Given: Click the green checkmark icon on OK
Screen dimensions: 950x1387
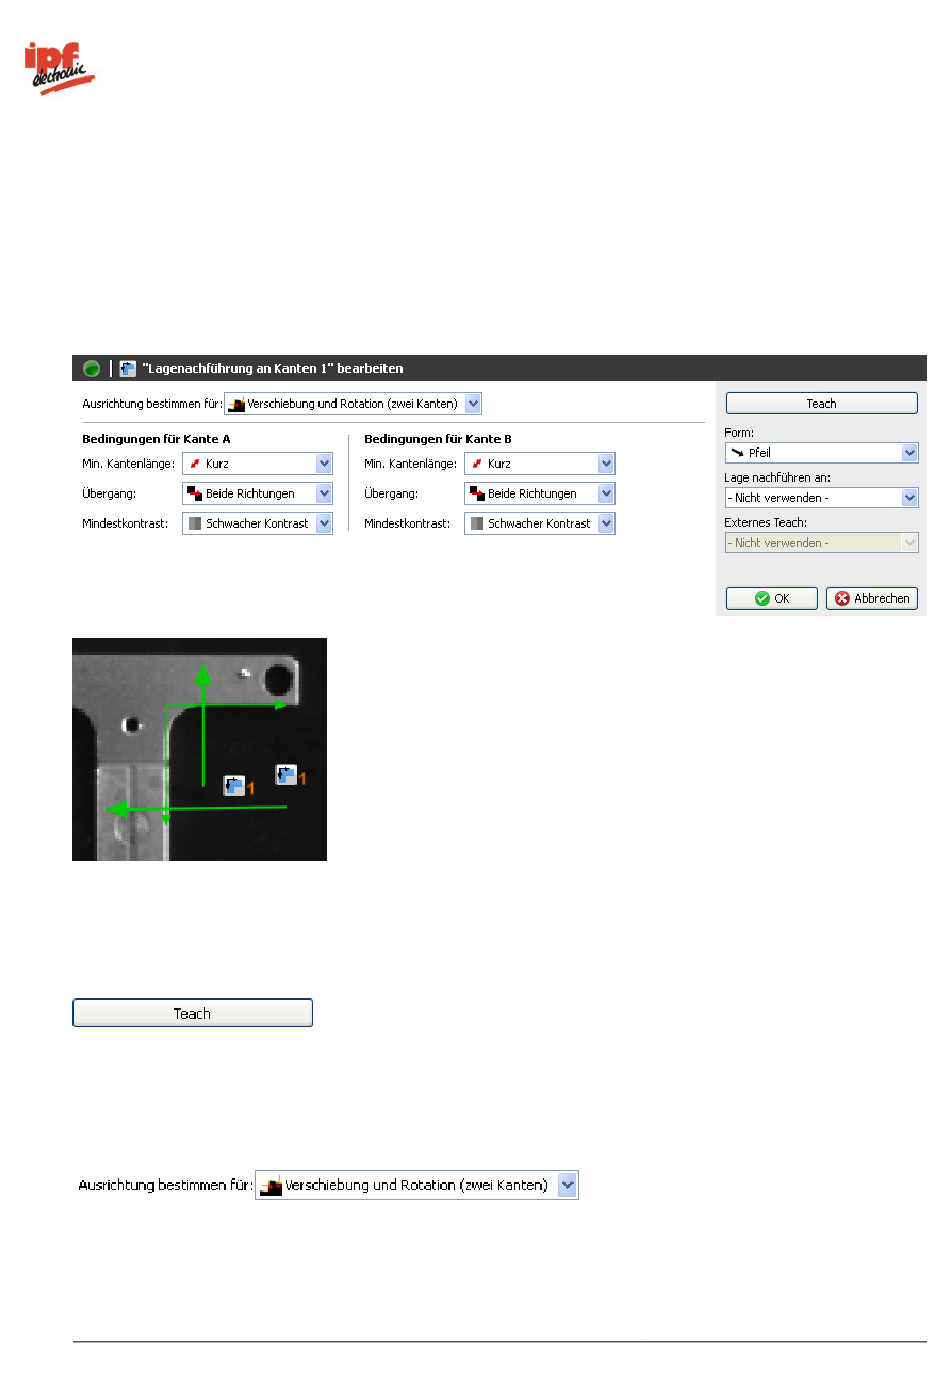Looking at the screenshot, I should 762,598.
